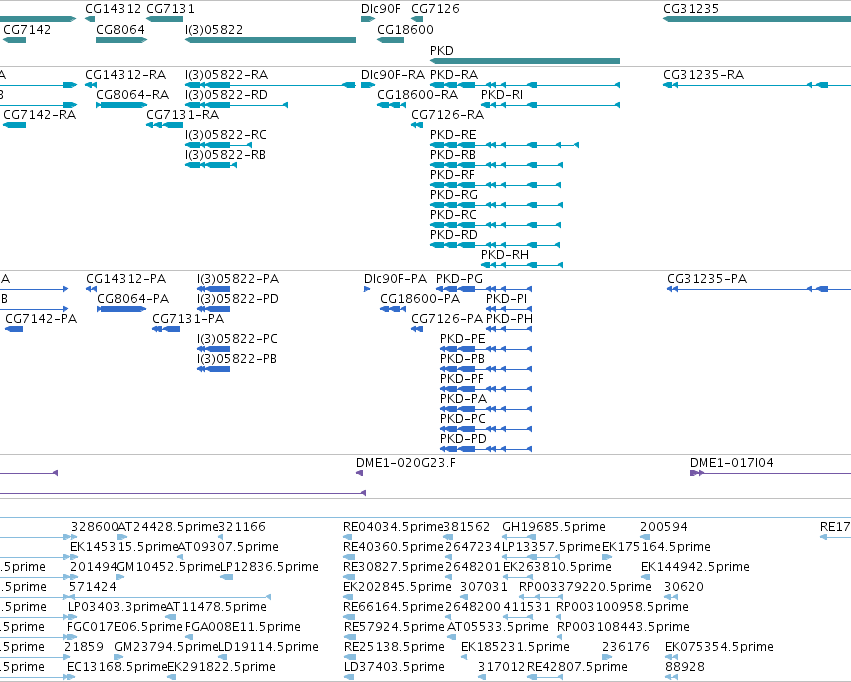Select EST FGA008E11.5prime
Viewport: 851px width, 682px height.
pyautogui.click(x=243, y=627)
